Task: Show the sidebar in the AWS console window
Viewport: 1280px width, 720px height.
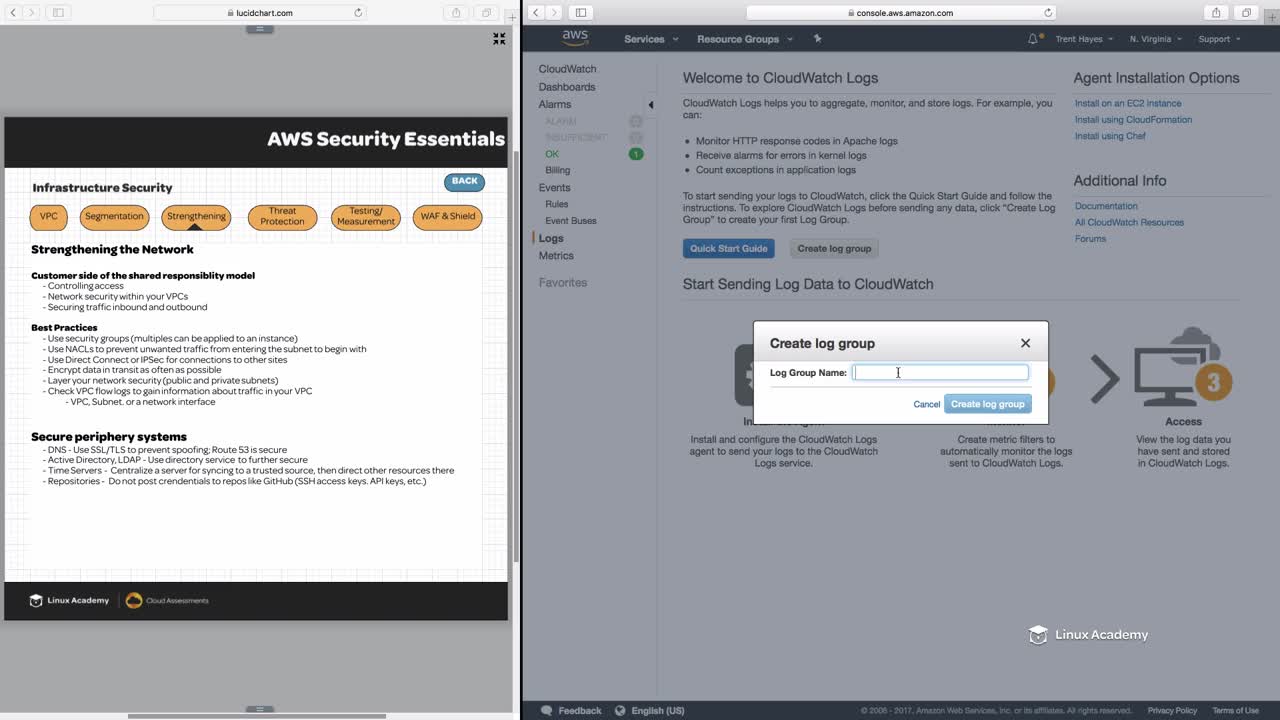Action: 581,13
